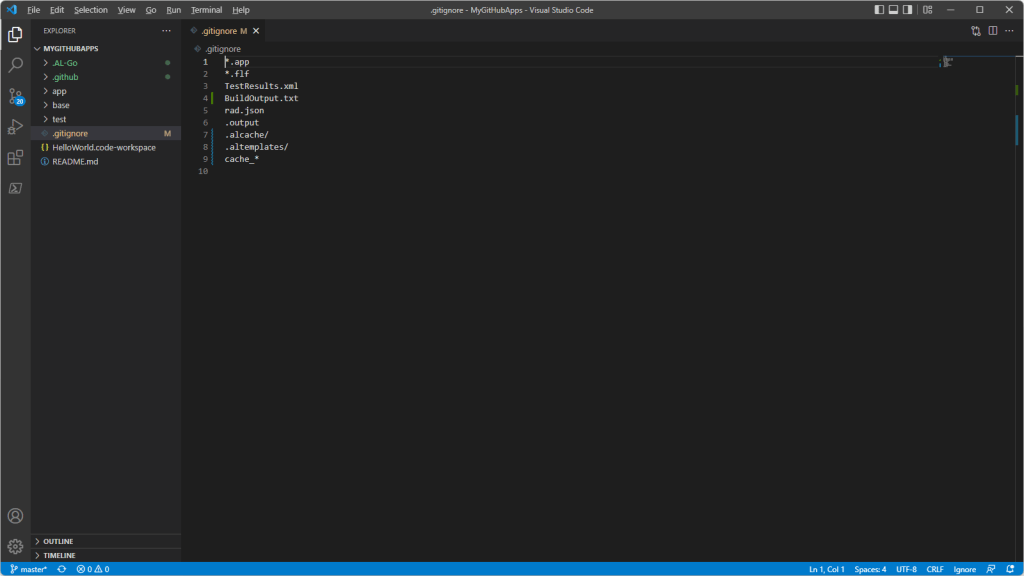Open the Explorer view in activity bar
The image size is (1024, 576).
tap(15, 34)
